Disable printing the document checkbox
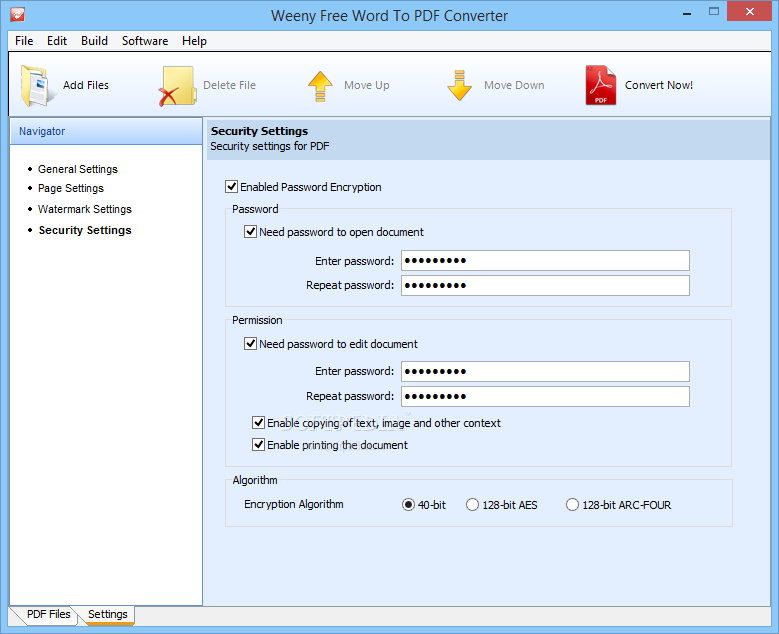 pos(258,445)
